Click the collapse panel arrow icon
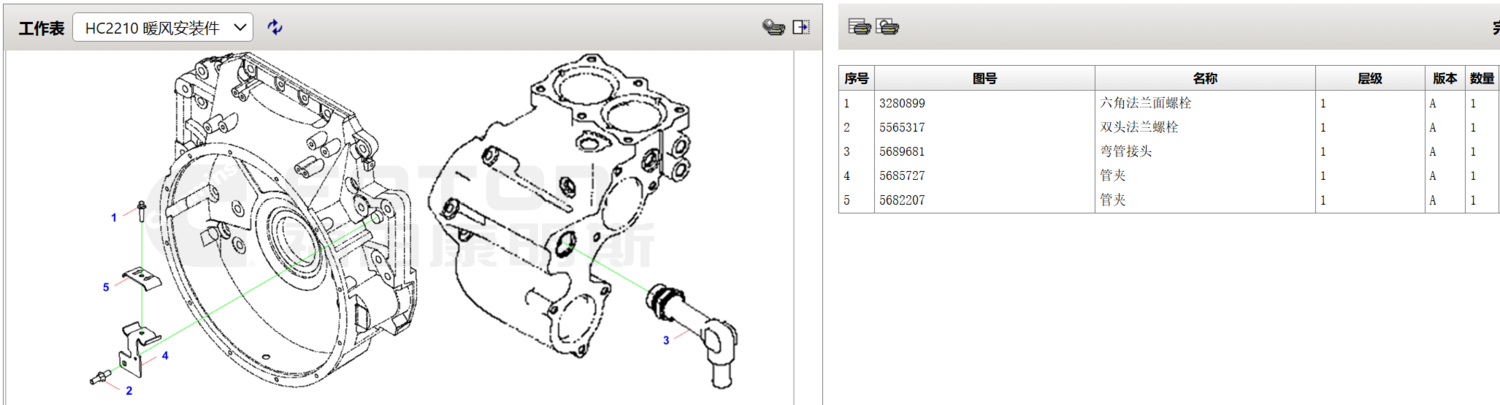 (x=801, y=28)
